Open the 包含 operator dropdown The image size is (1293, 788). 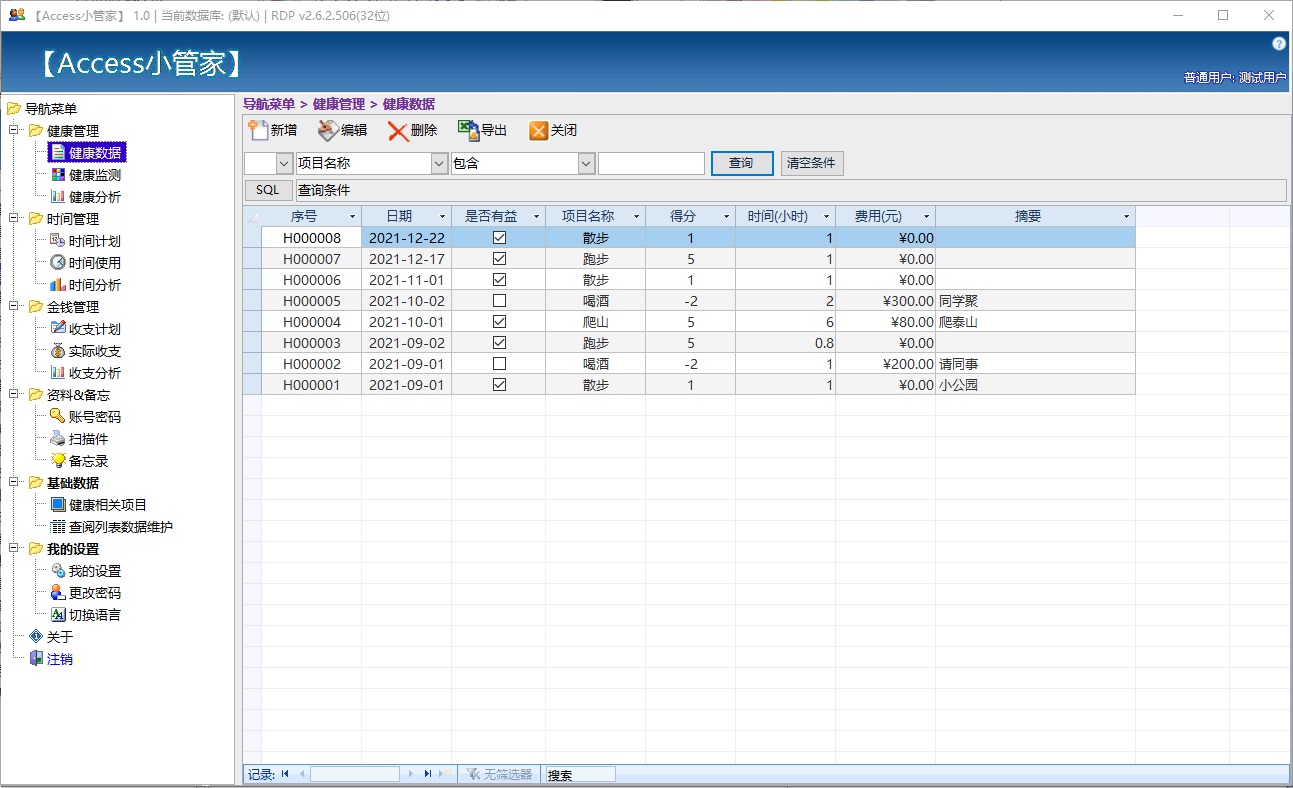tap(586, 163)
